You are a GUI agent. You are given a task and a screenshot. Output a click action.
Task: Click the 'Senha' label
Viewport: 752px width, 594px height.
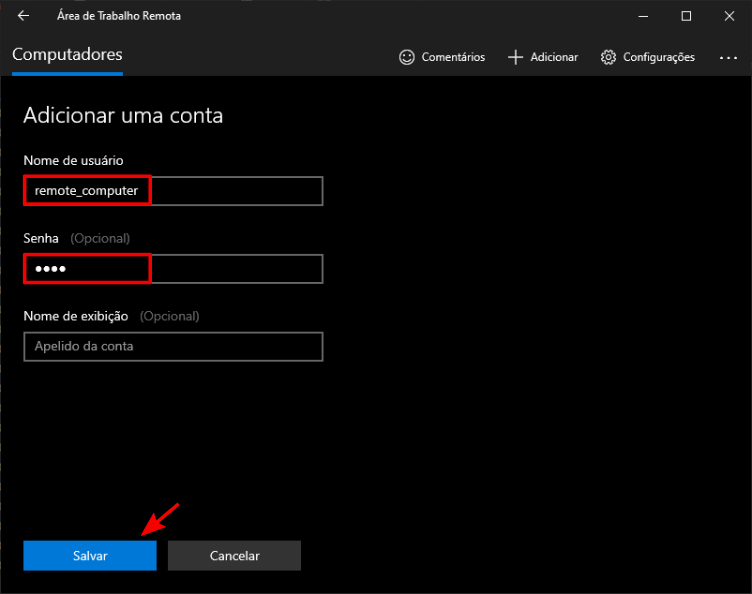41,238
